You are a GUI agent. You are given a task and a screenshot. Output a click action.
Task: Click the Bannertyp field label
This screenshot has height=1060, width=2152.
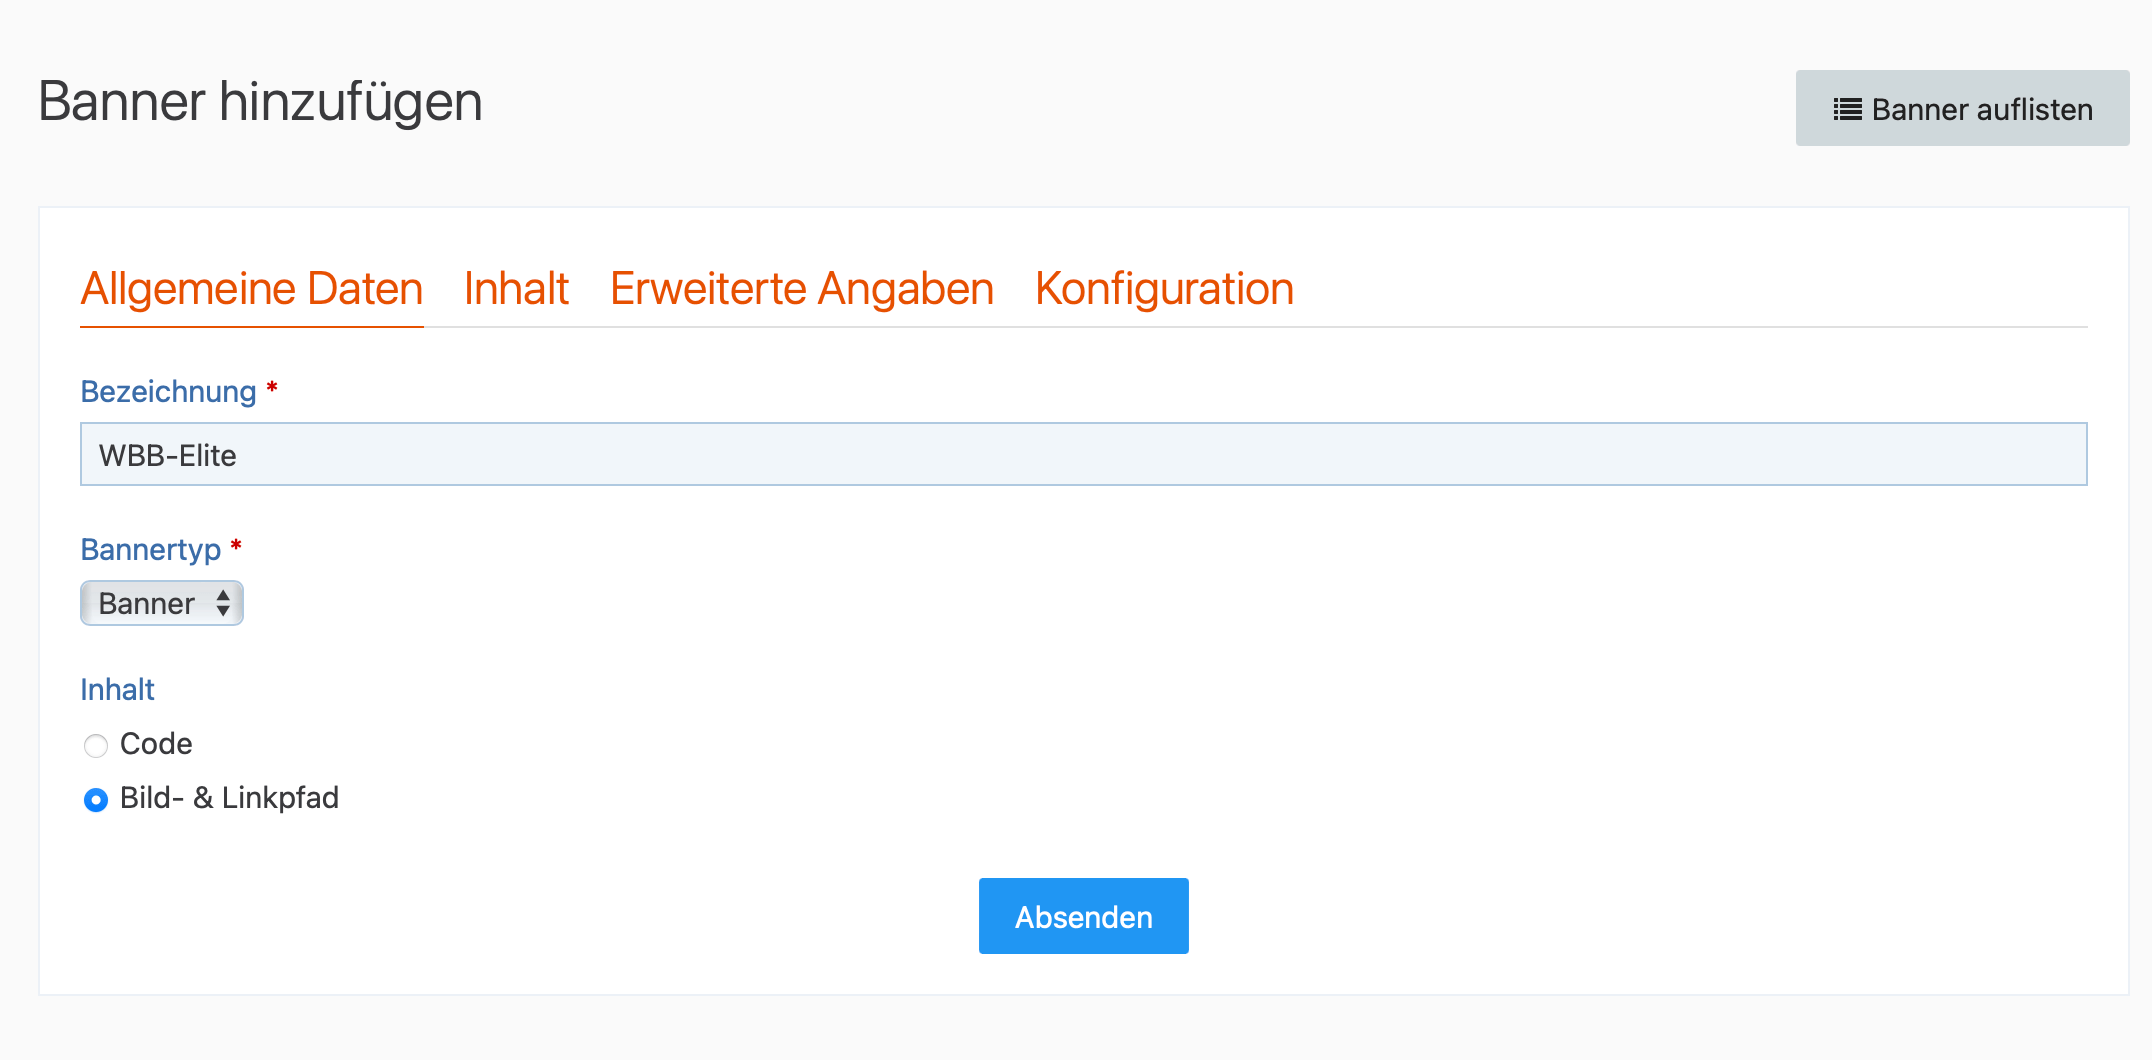coord(151,549)
